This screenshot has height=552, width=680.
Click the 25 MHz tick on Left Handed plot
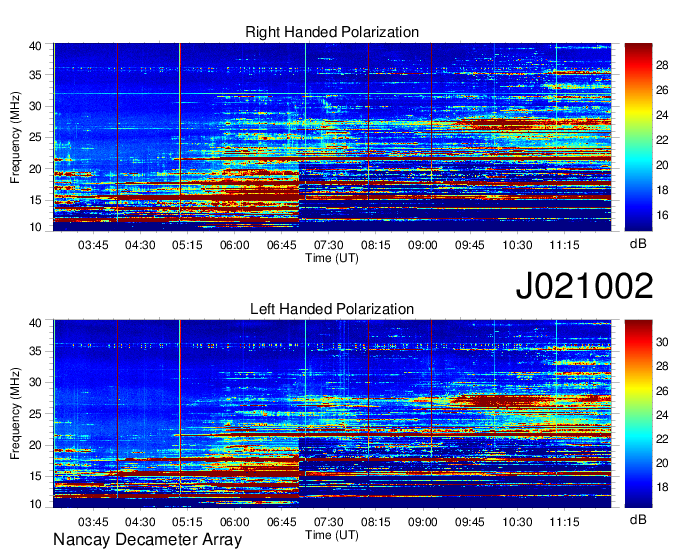[x=35, y=414]
